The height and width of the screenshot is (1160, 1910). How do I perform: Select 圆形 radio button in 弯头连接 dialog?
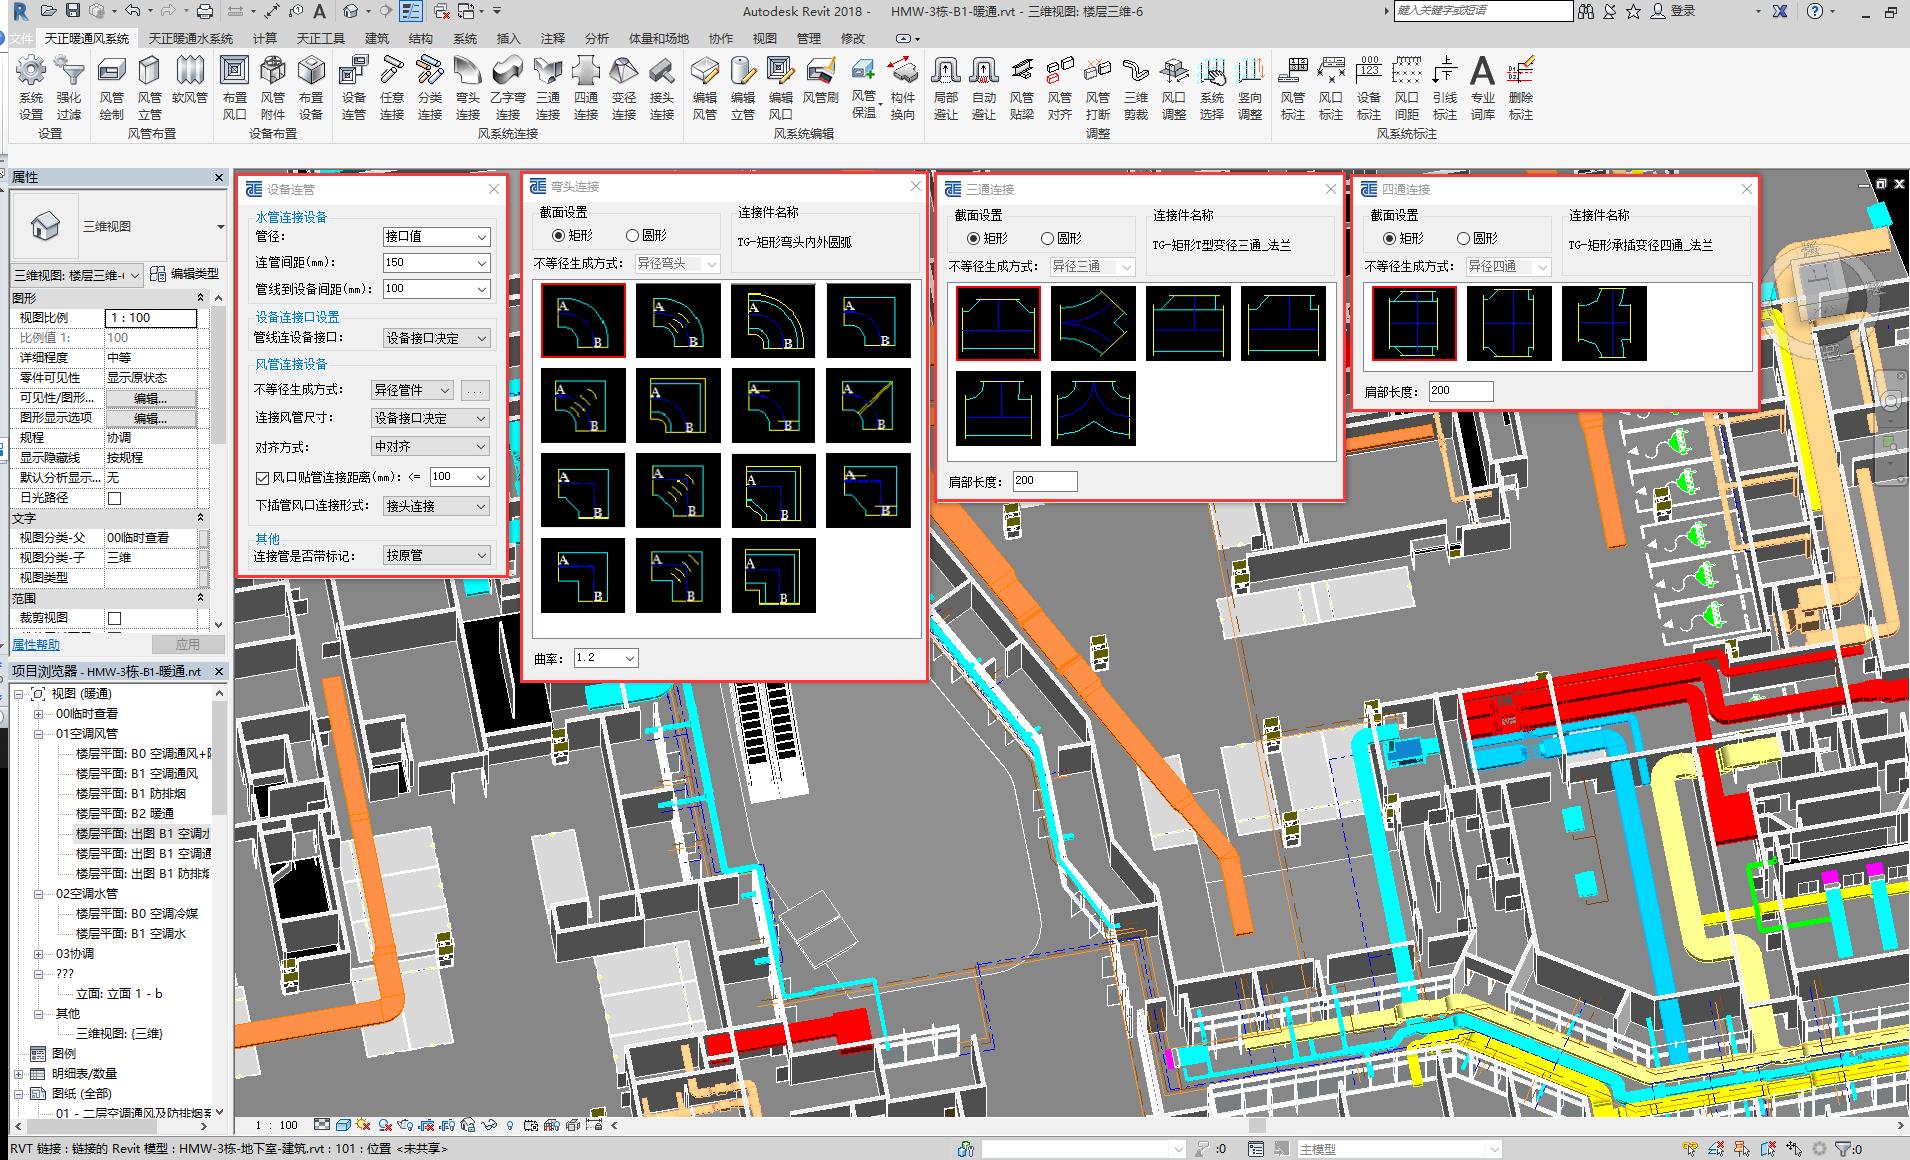[632, 236]
